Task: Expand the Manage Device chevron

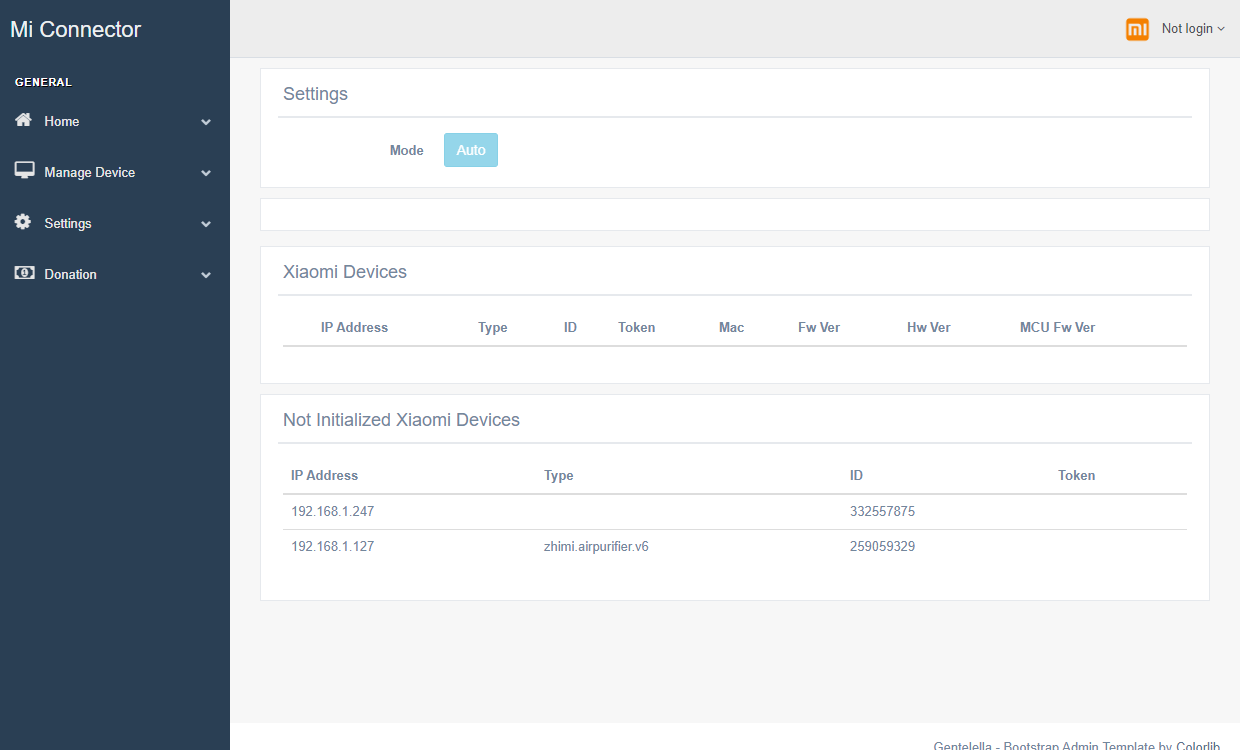Action: (206, 173)
